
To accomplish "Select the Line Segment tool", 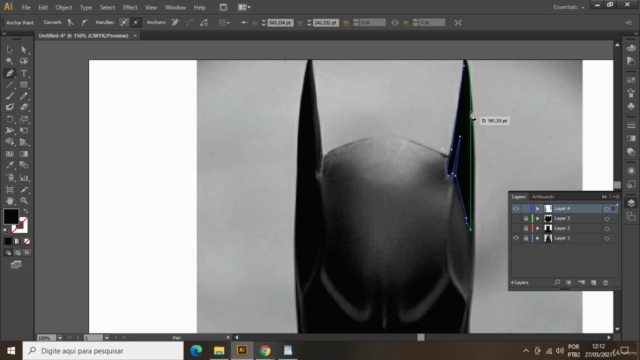I will tap(9, 84).
